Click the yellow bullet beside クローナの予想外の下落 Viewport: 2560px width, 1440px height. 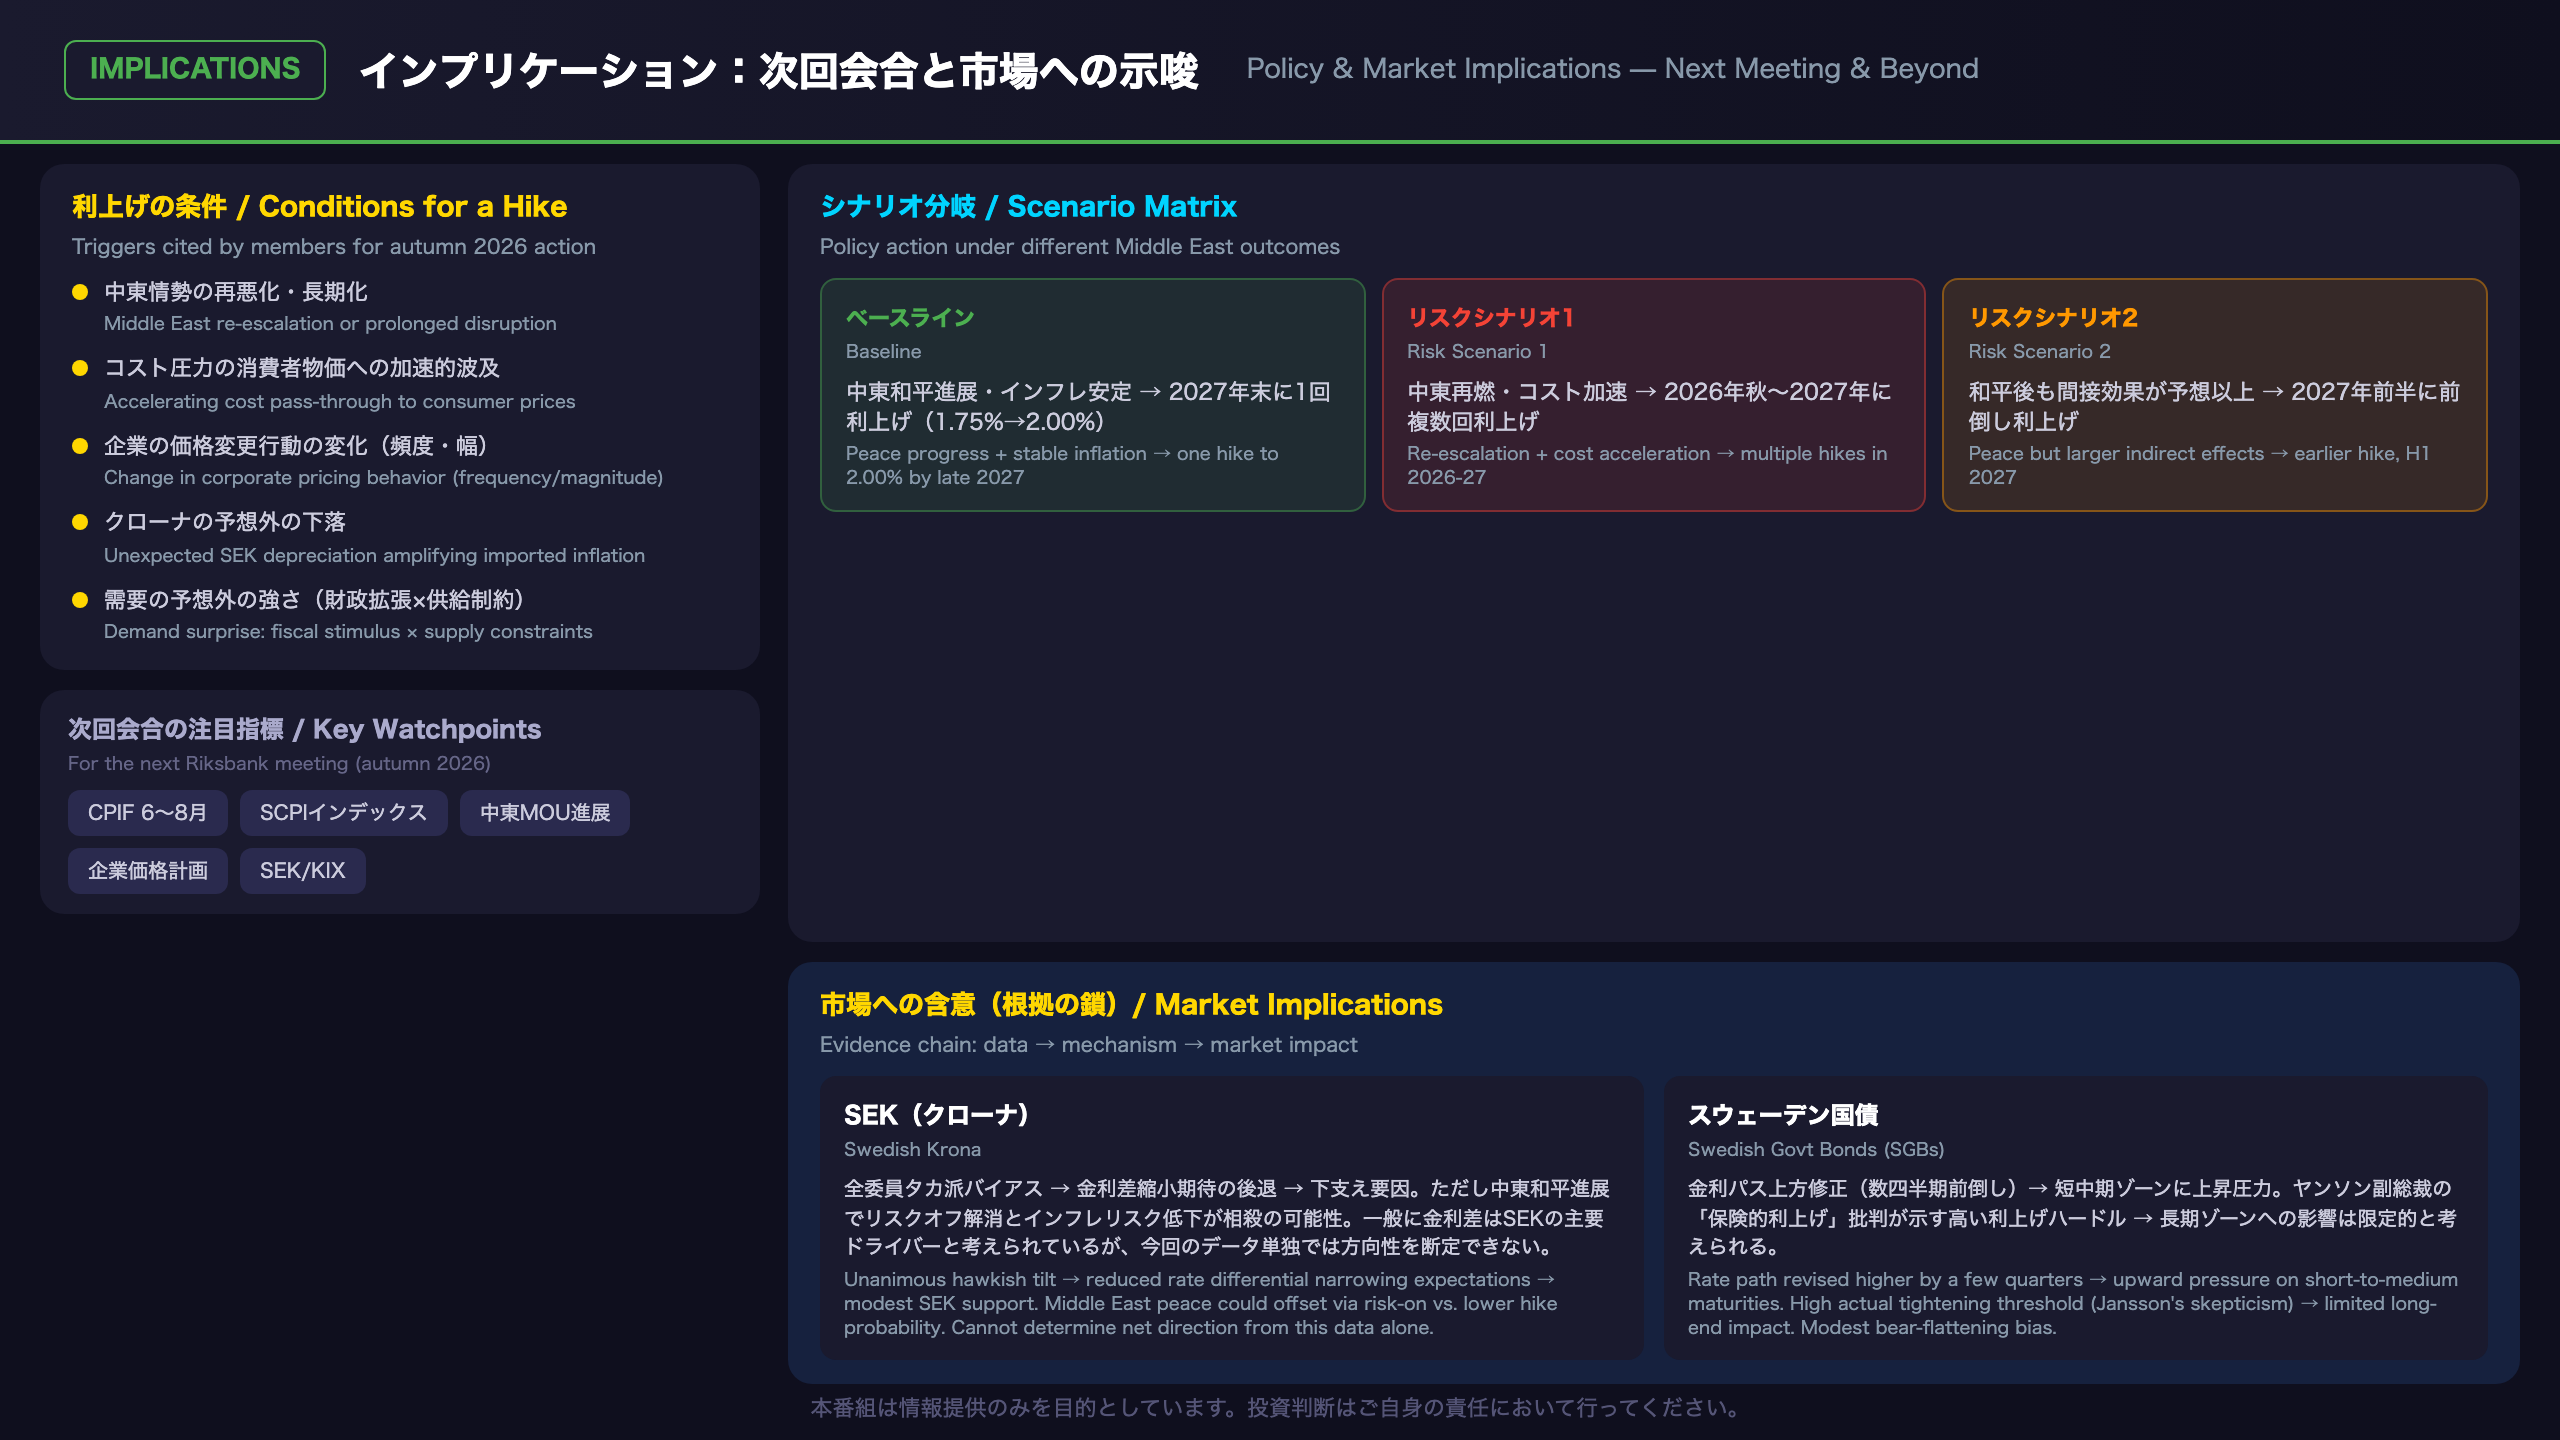80,522
